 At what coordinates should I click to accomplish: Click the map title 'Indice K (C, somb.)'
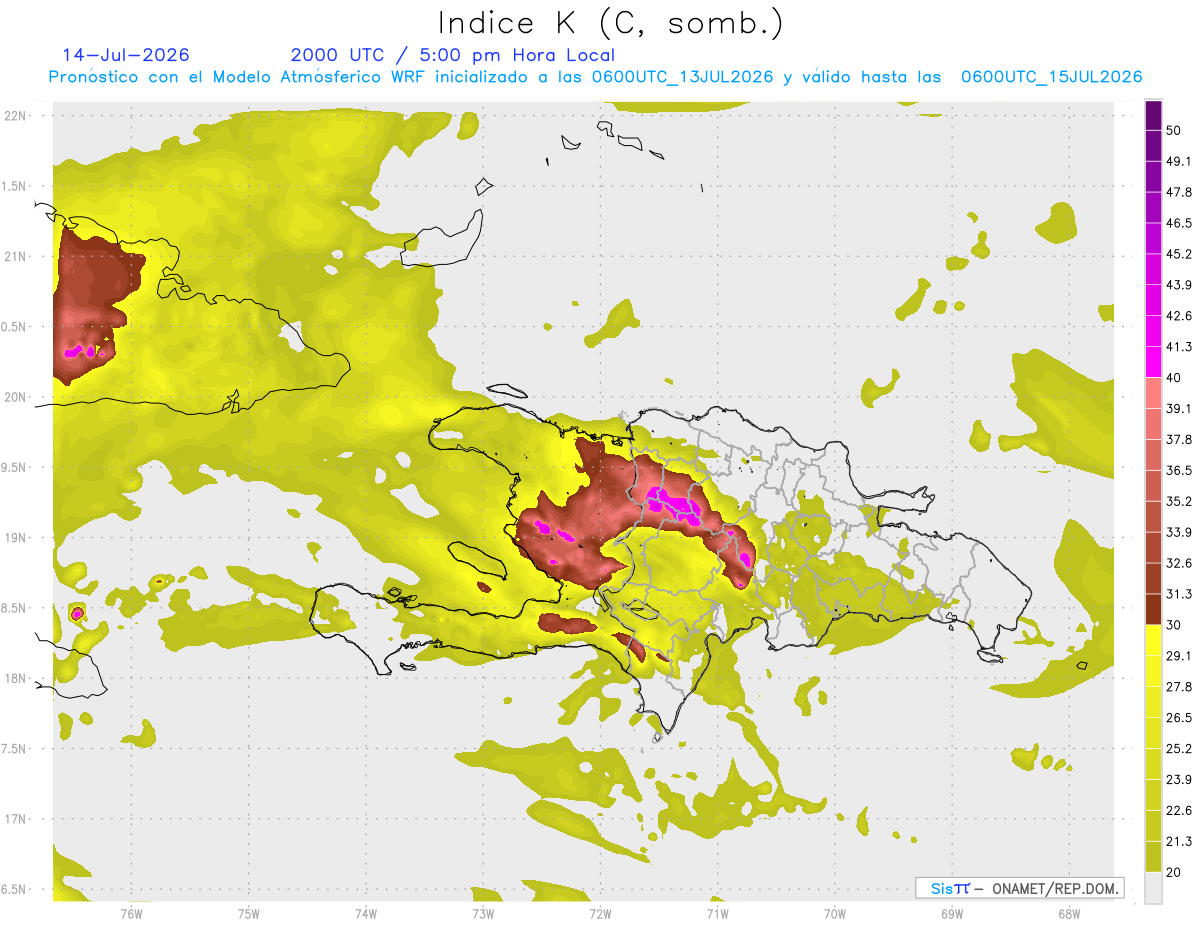point(611,23)
